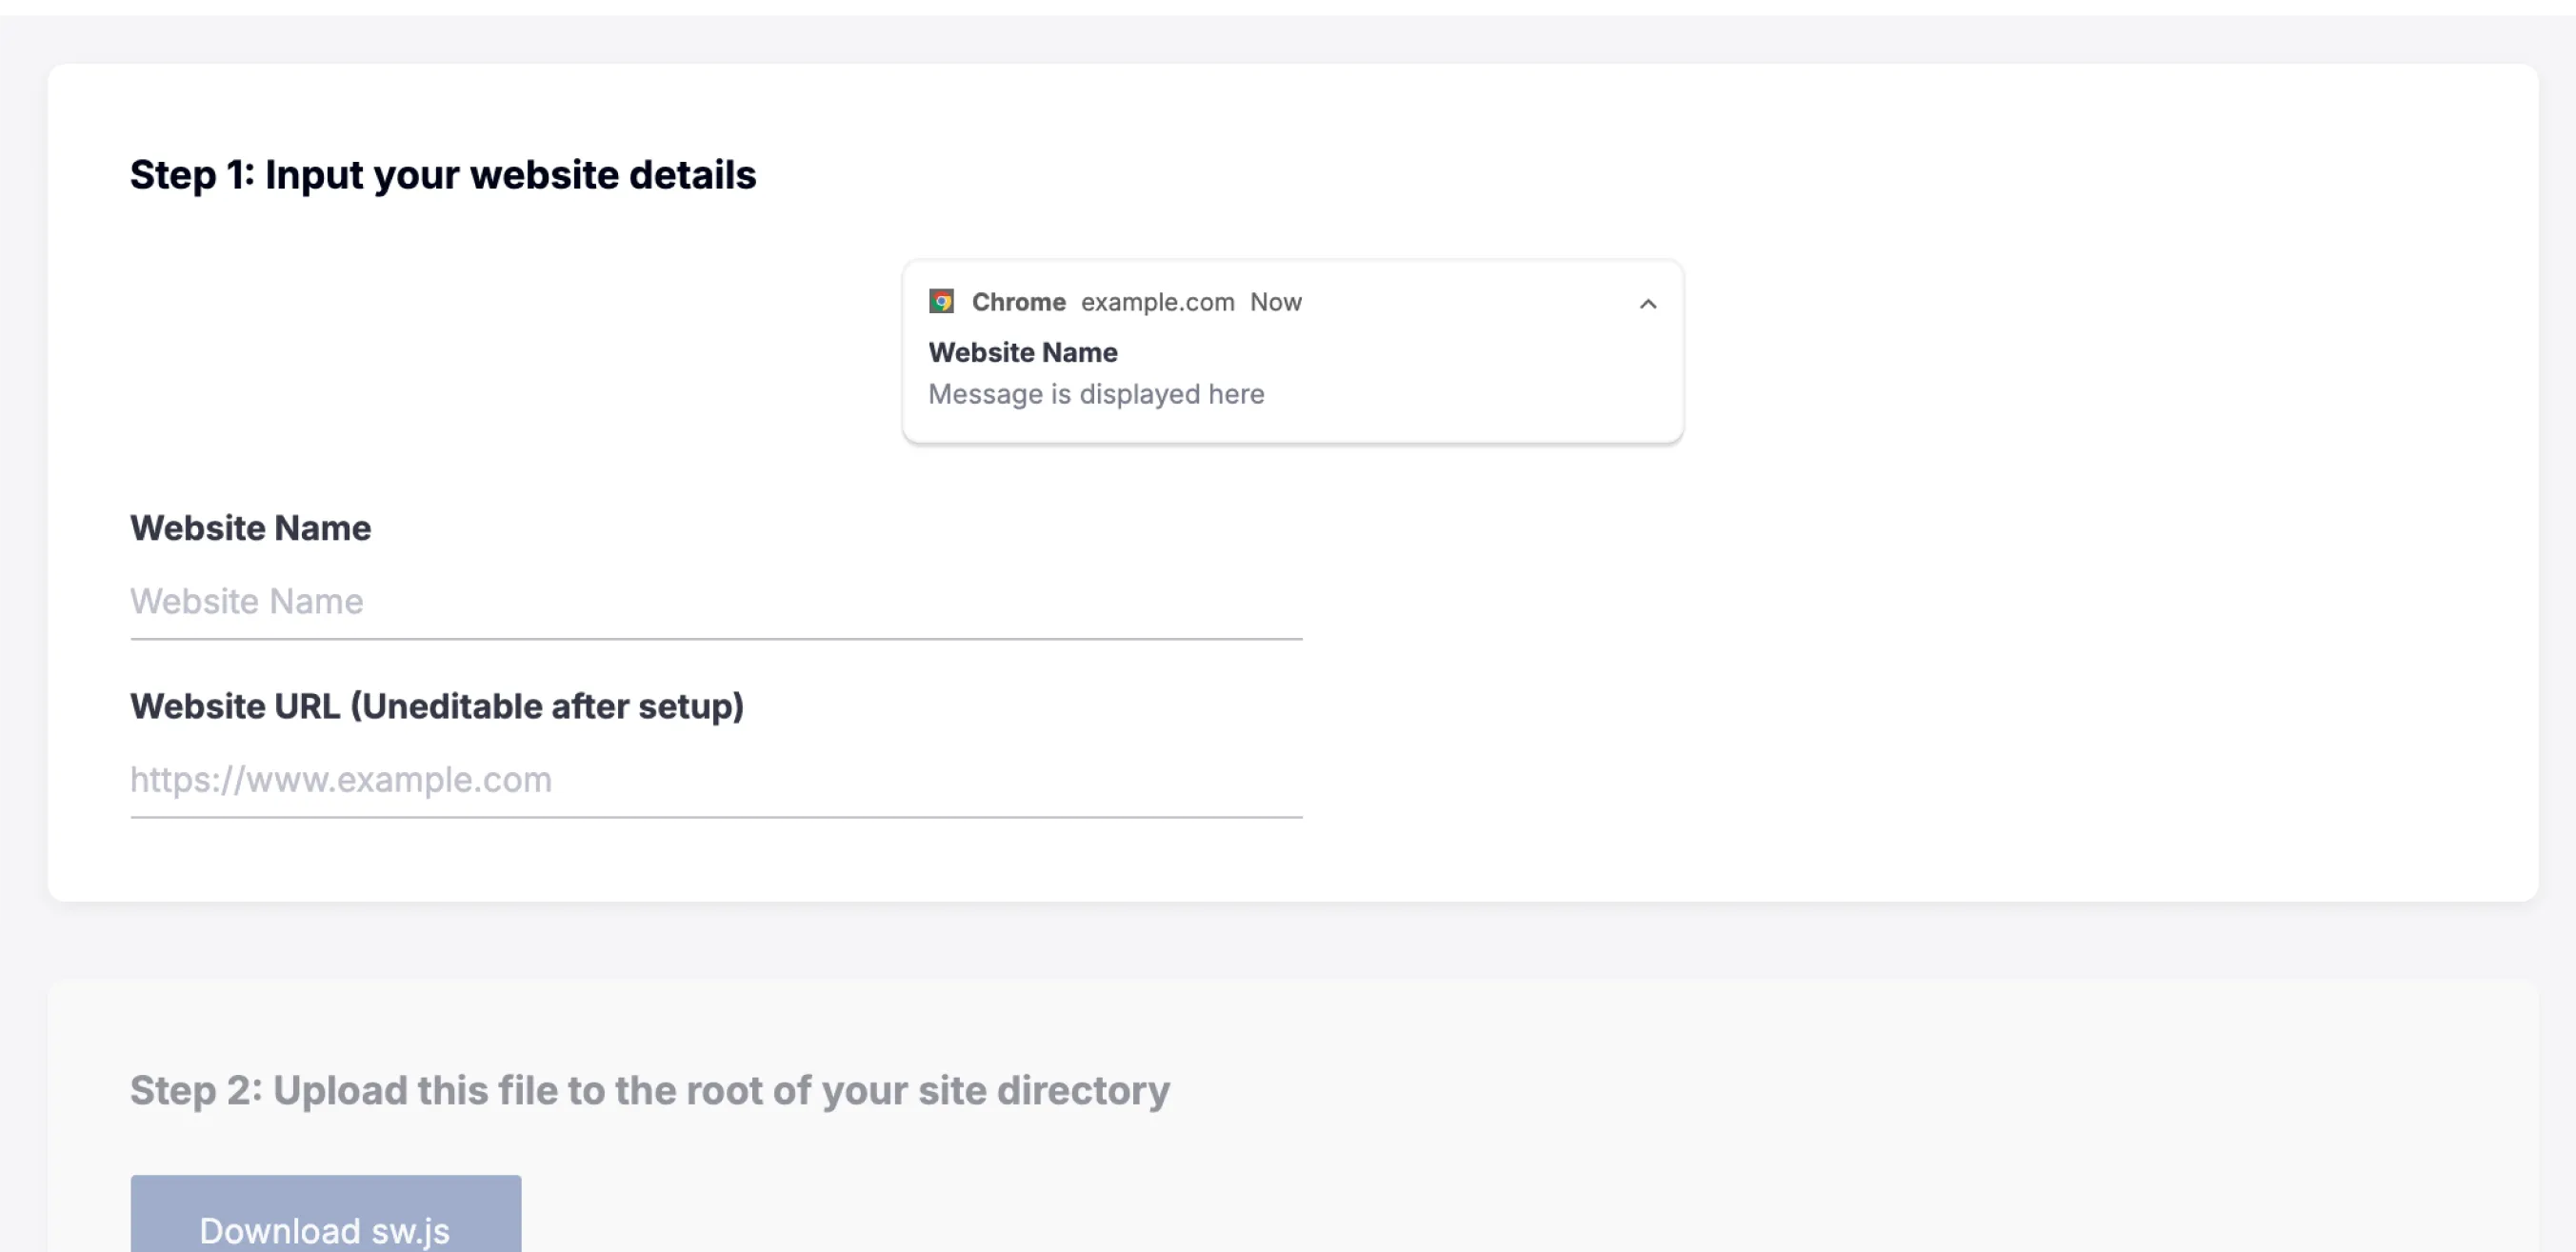Screen dimensions: 2576x1252
Task: Click 'example.com' in notification preview
Action: click(x=1157, y=302)
